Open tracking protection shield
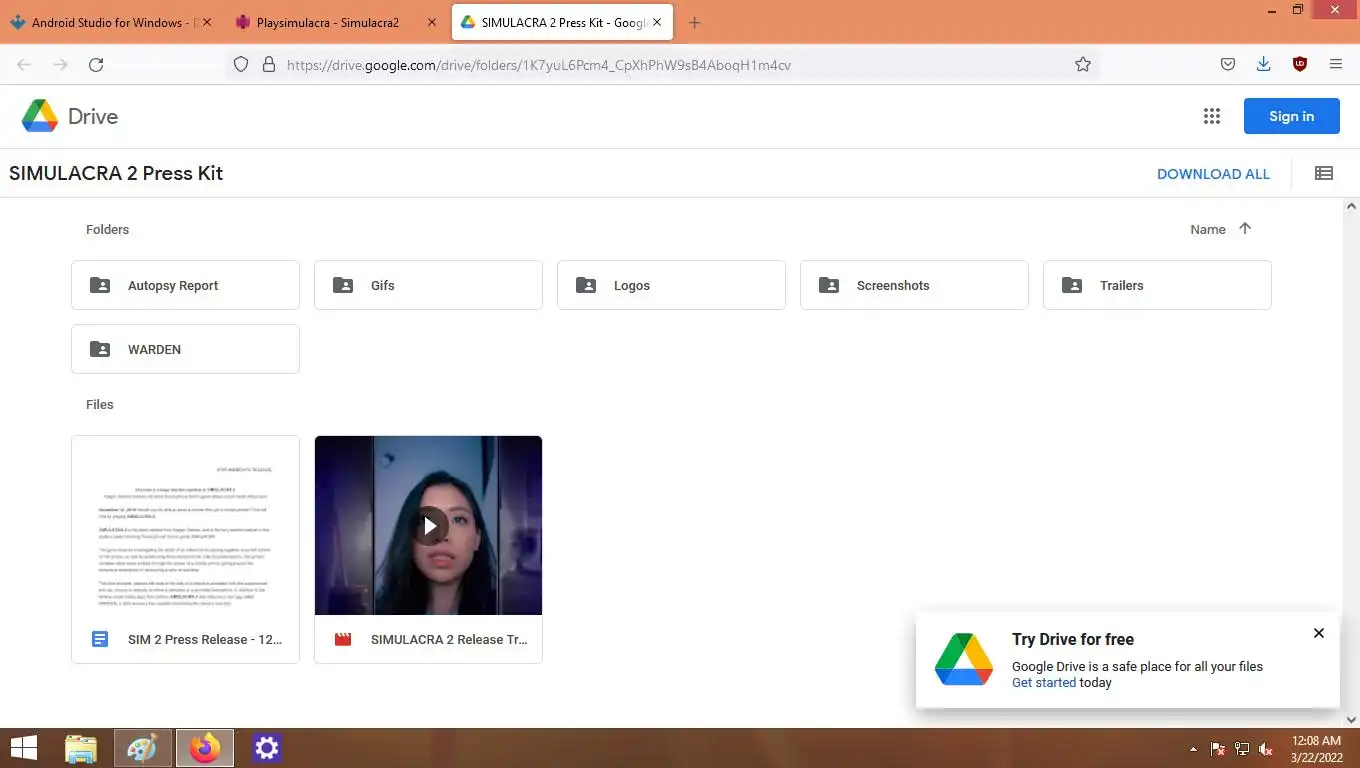Viewport: 1360px width, 768px height. click(241, 65)
